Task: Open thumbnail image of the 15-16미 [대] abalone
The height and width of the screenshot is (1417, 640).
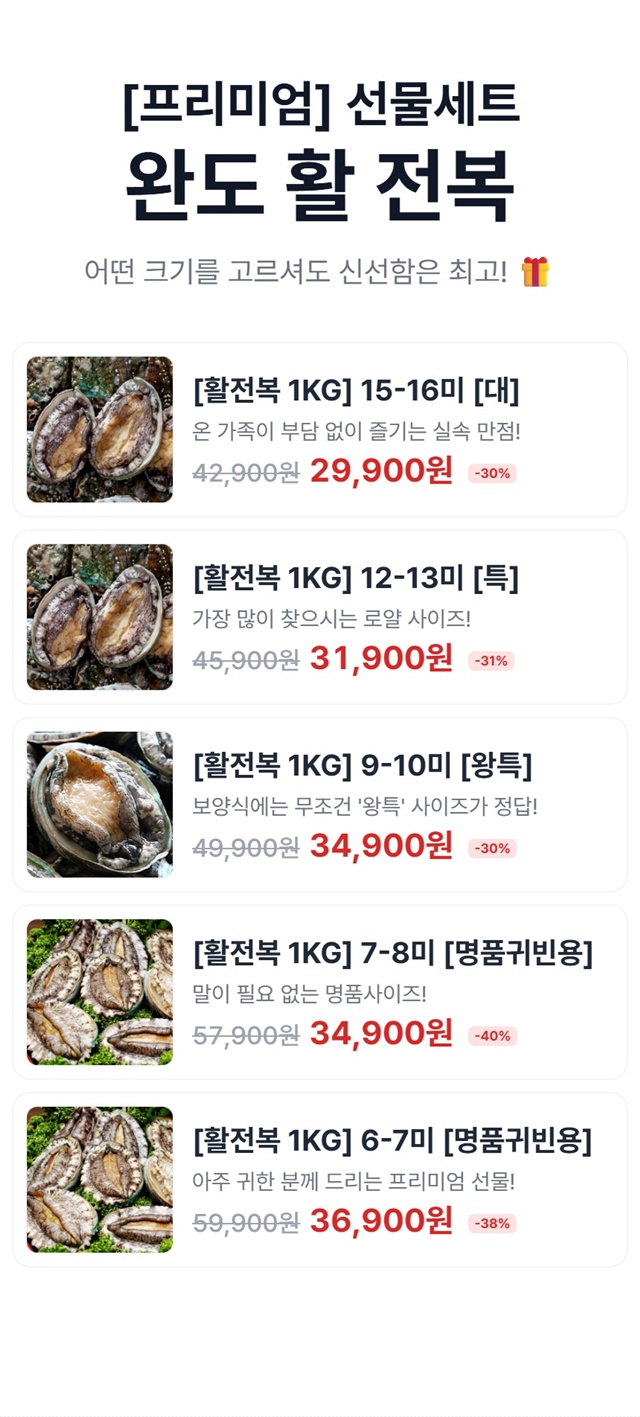Action: coord(100,429)
